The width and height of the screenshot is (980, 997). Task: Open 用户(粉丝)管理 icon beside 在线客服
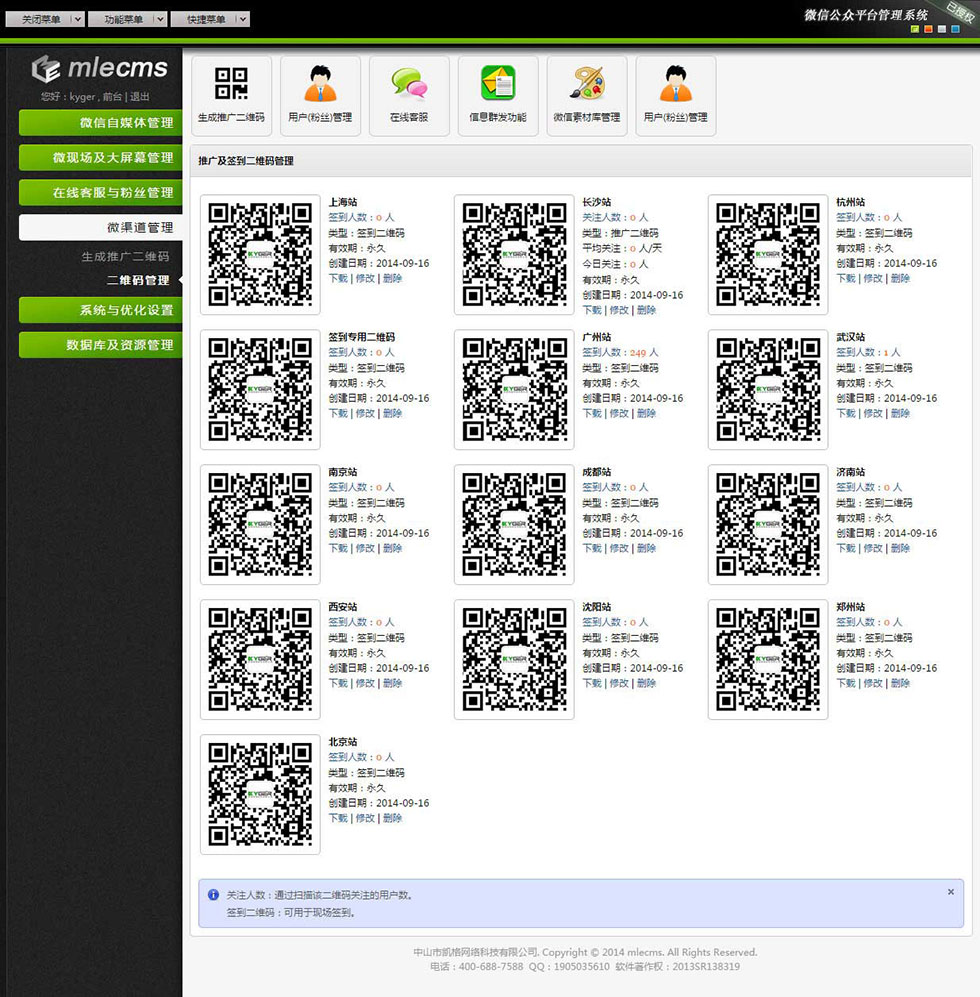coord(320,95)
